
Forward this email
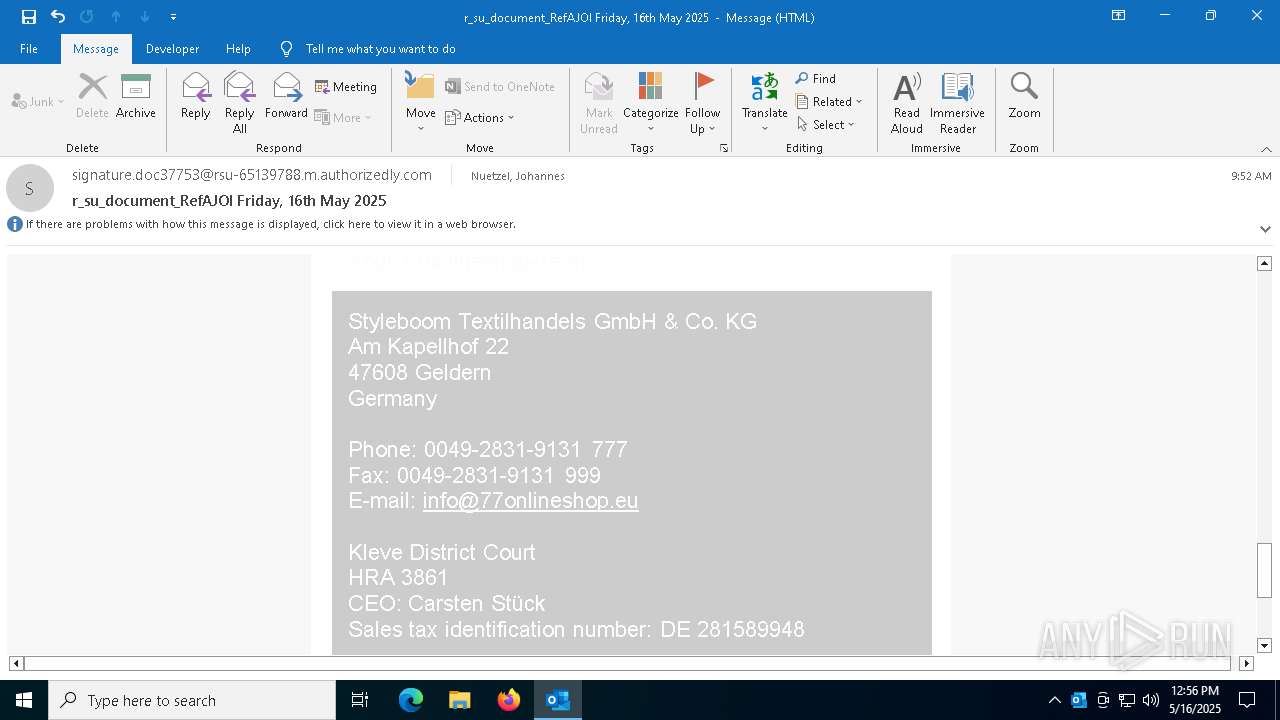coord(286,97)
